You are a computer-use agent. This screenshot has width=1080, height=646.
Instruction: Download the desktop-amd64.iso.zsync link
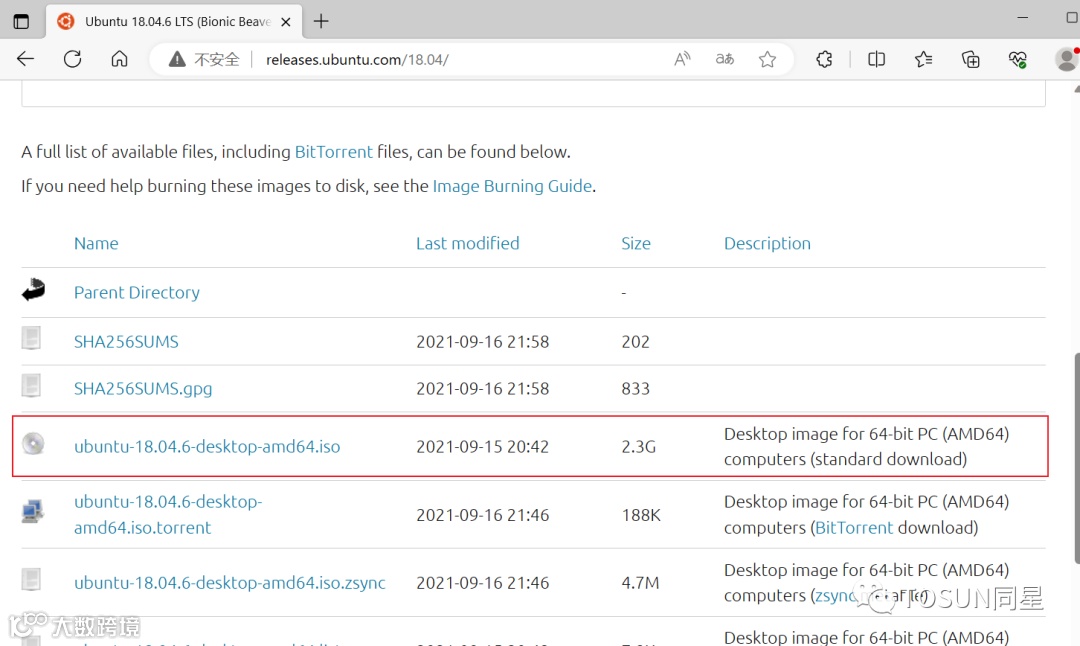(x=230, y=583)
